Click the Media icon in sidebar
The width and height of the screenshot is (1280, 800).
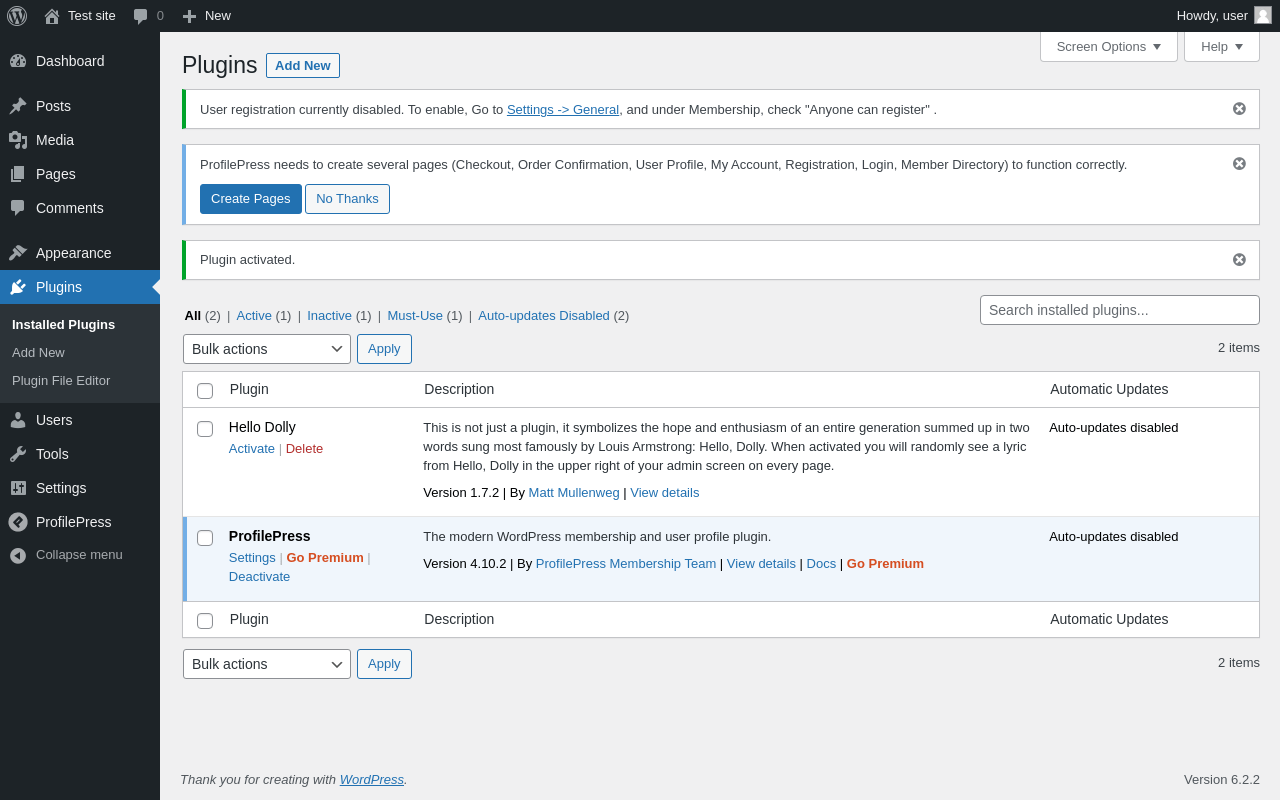coord(18,140)
